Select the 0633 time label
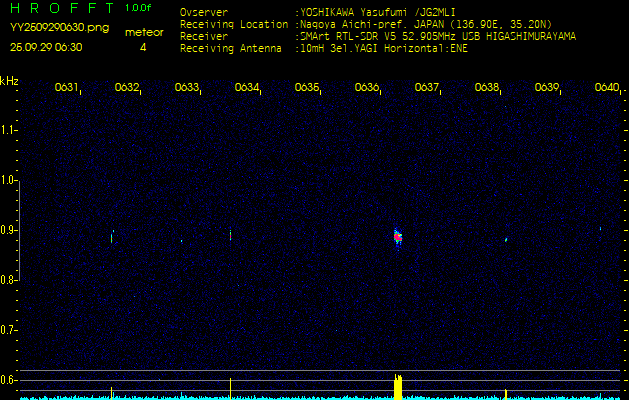 186,88
